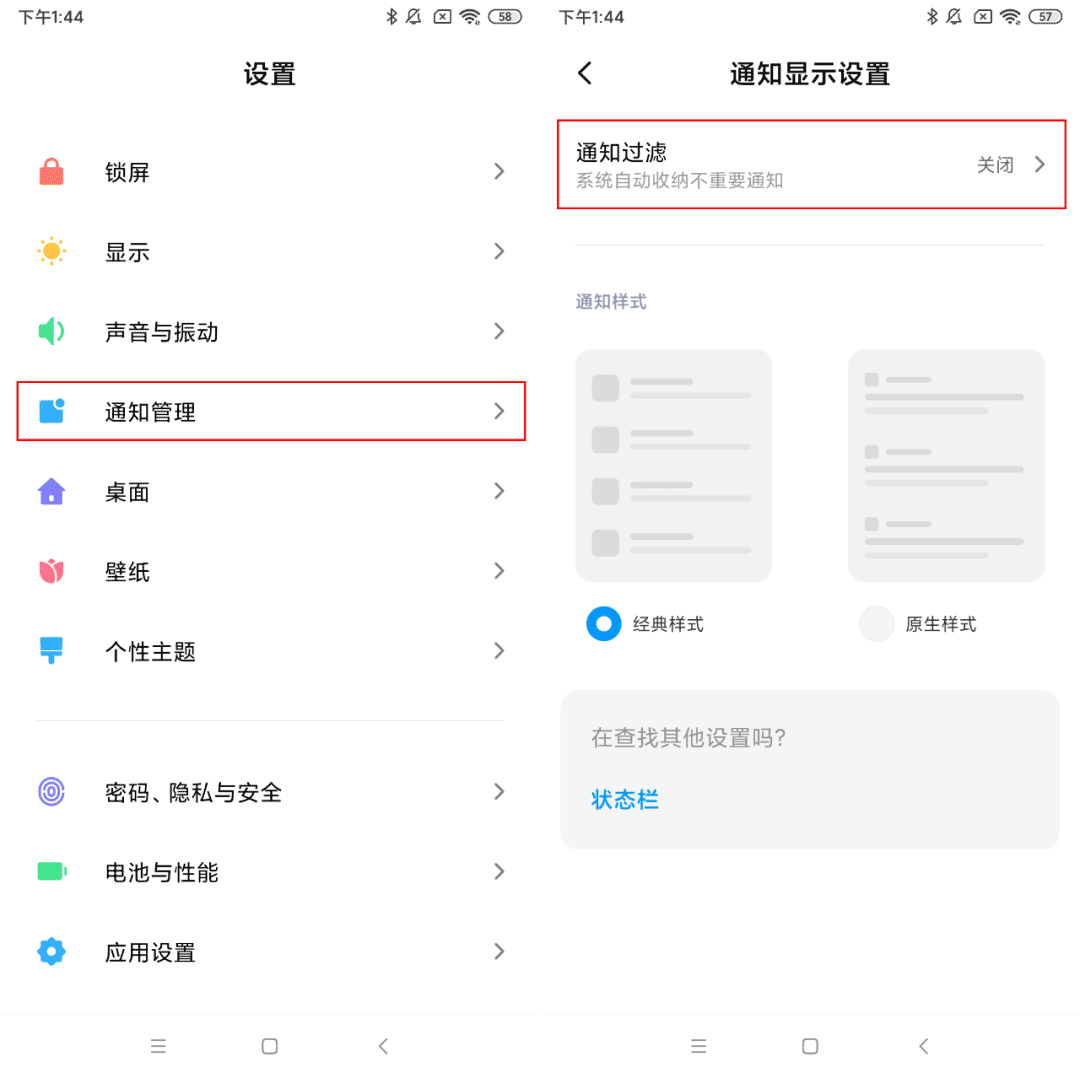Open the 桌面 row chevron arrow
1080x1078 pixels.
pos(499,491)
